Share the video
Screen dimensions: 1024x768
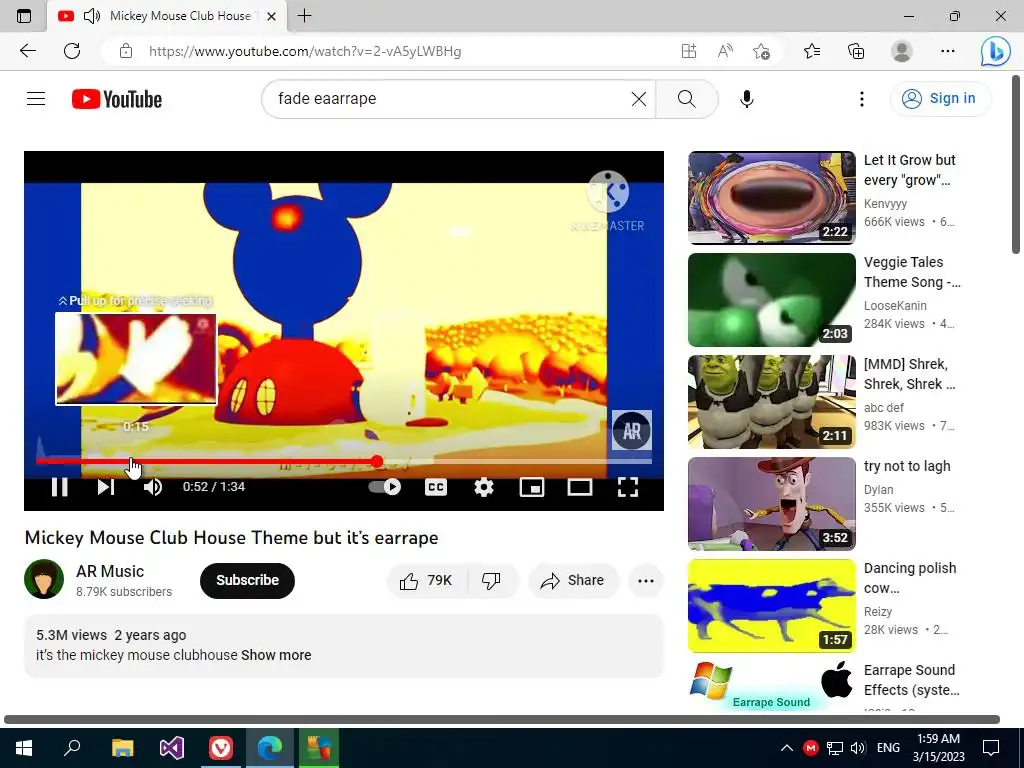point(573,581)
